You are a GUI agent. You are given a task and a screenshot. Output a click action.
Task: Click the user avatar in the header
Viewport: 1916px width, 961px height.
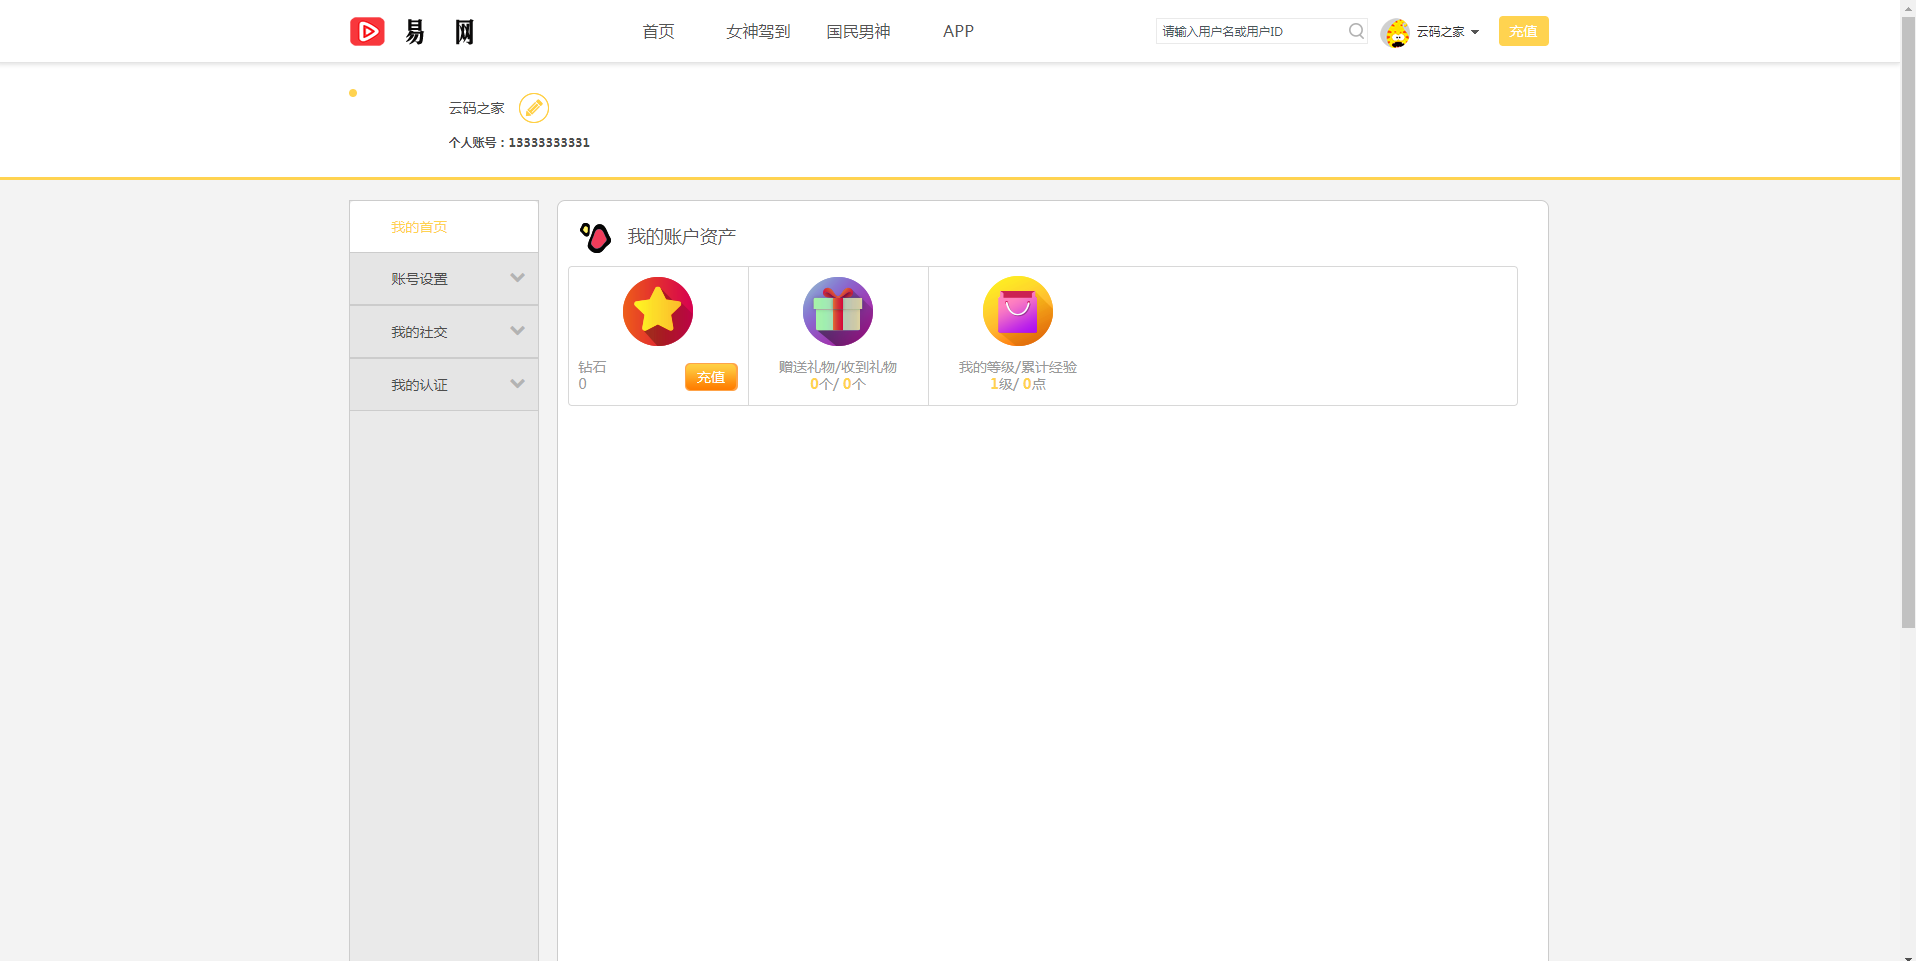(1396, 31)
